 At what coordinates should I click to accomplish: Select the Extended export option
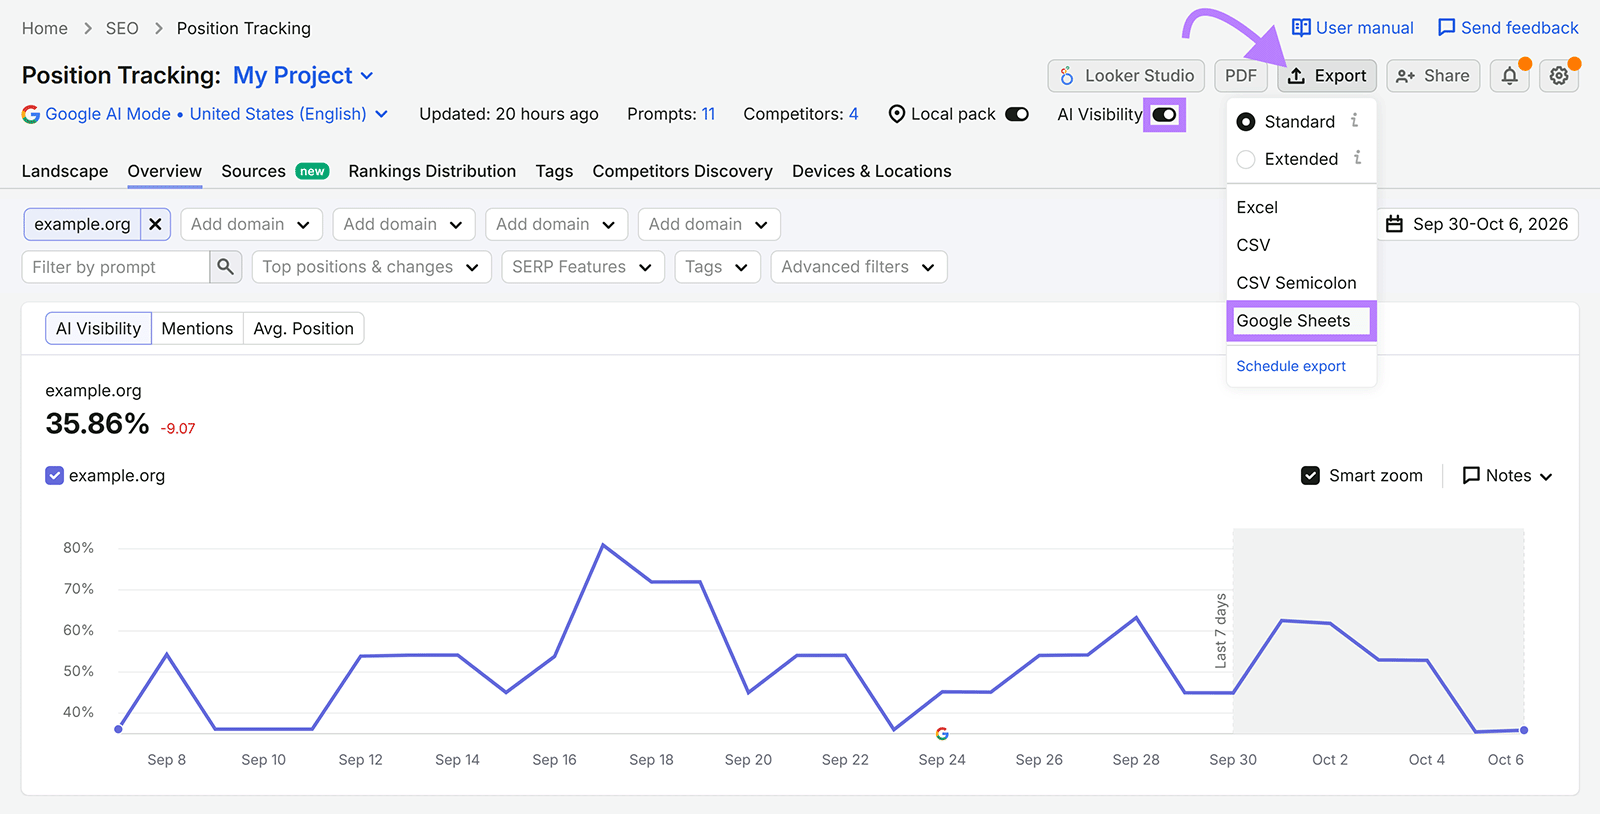1246,159
